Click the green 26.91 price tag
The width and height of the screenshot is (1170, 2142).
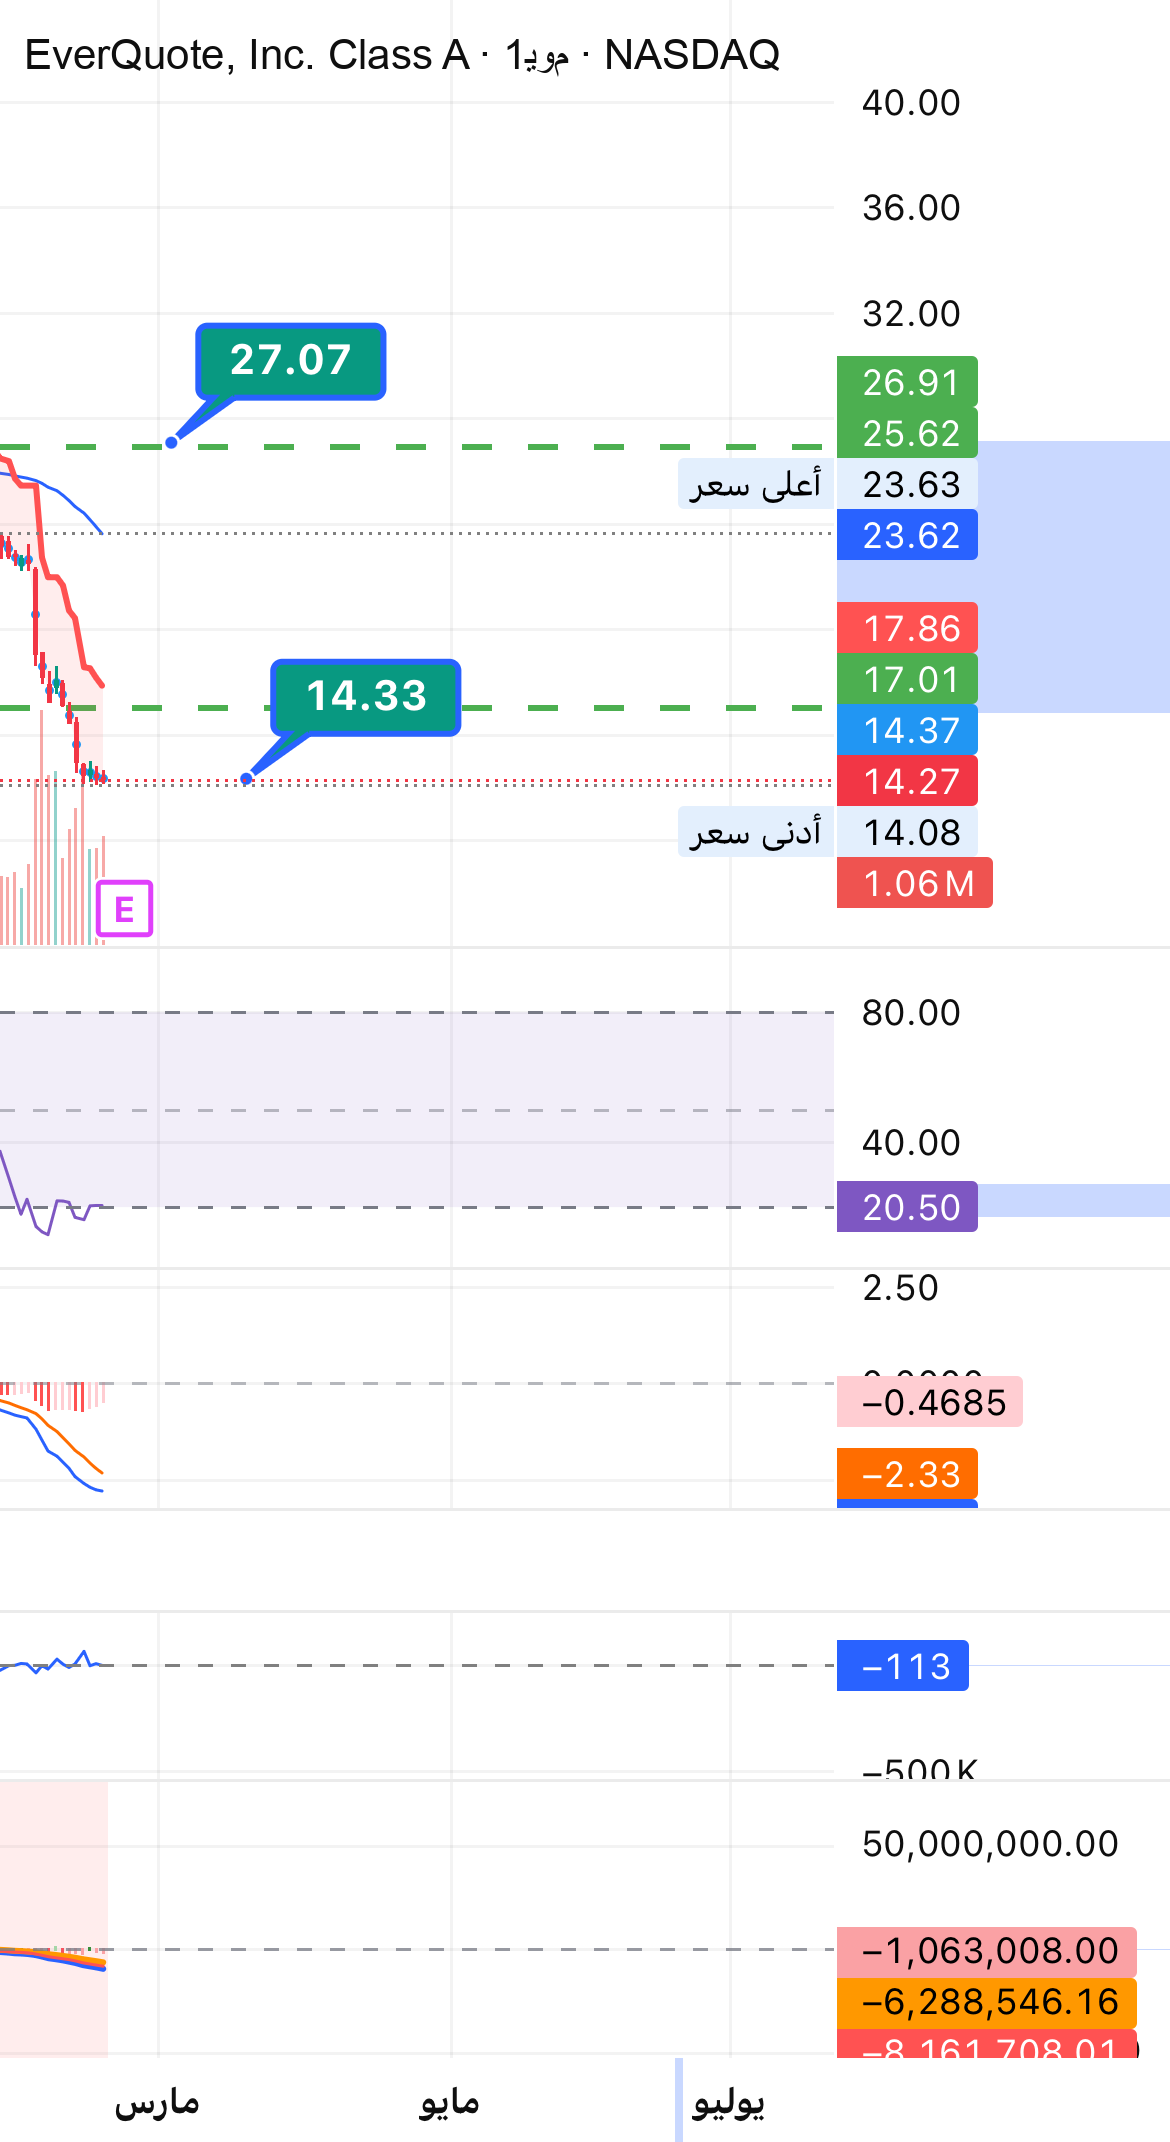(x=907, y=382)
